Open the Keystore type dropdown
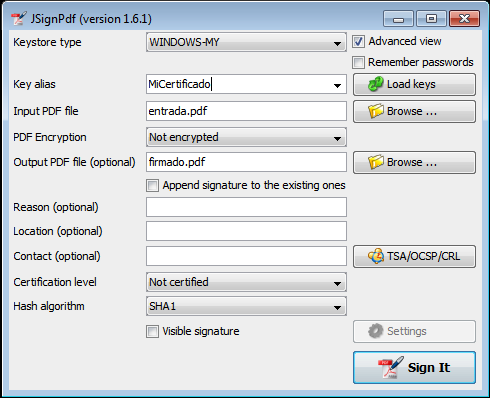This screenshot has height=398, width=490. tap(246, 42)
